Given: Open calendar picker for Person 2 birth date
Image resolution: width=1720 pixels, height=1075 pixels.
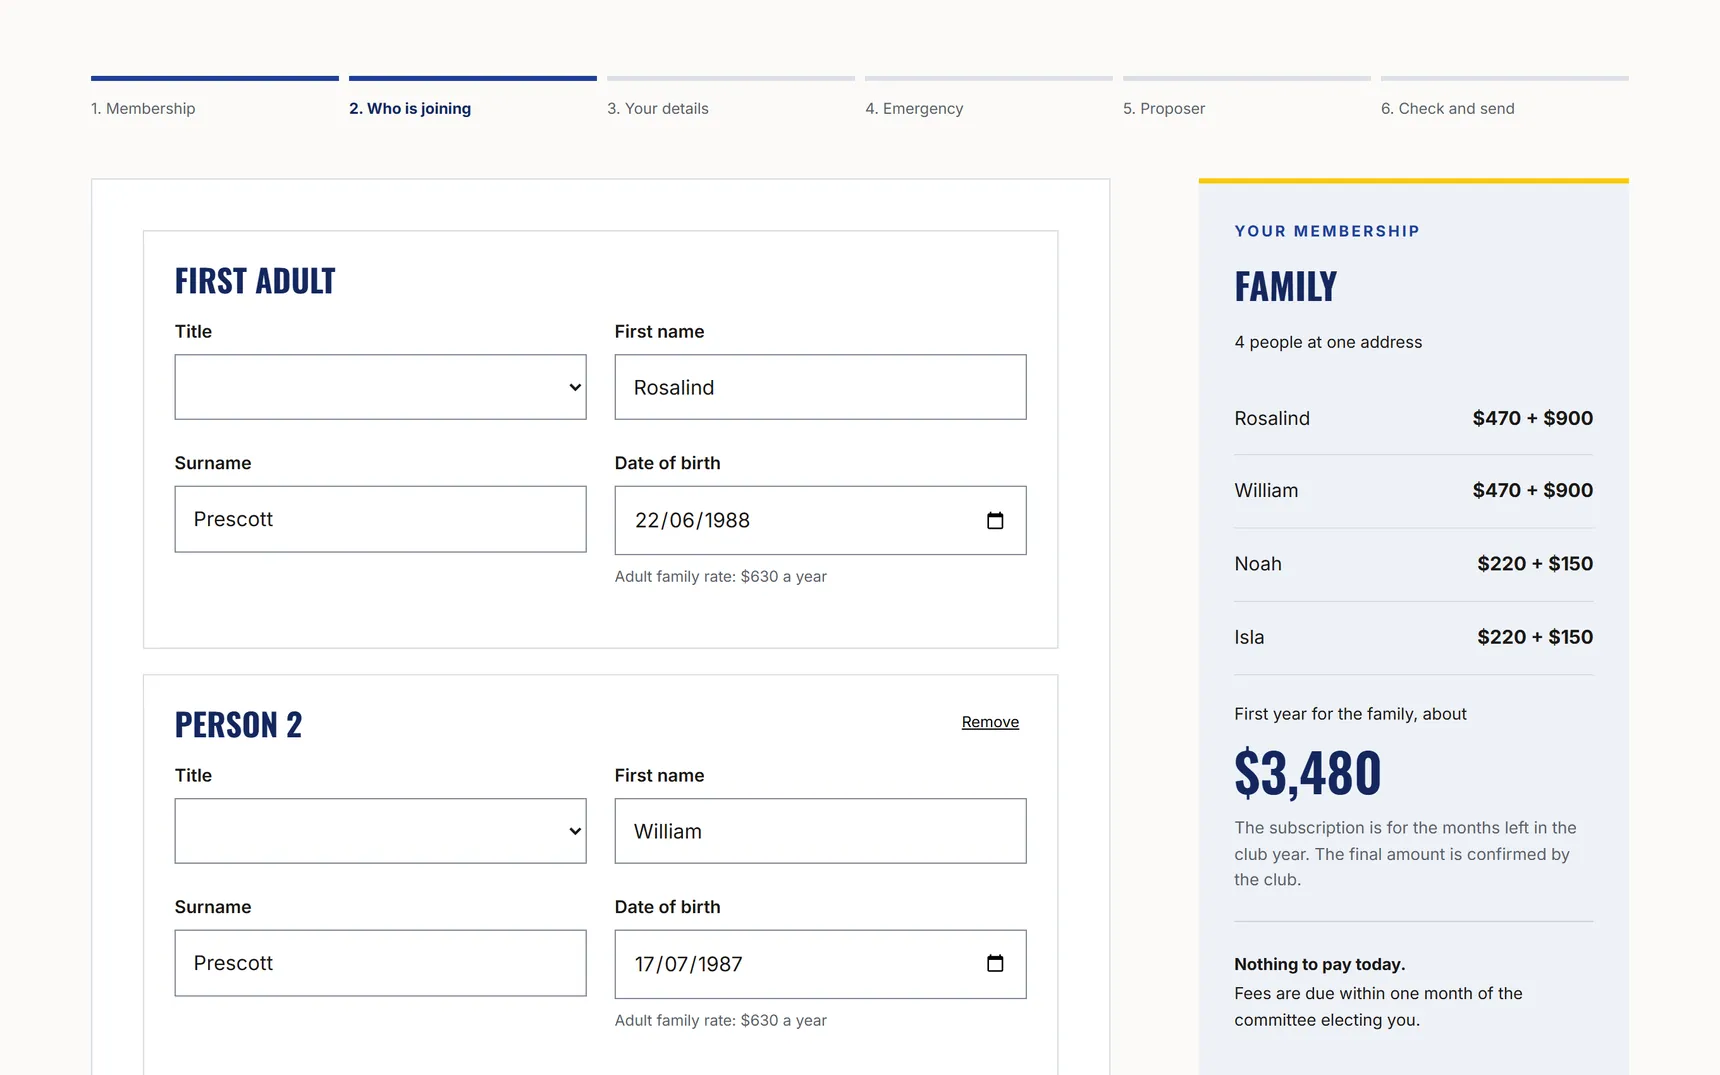Looking at the screenshot, I should point(995,963).
